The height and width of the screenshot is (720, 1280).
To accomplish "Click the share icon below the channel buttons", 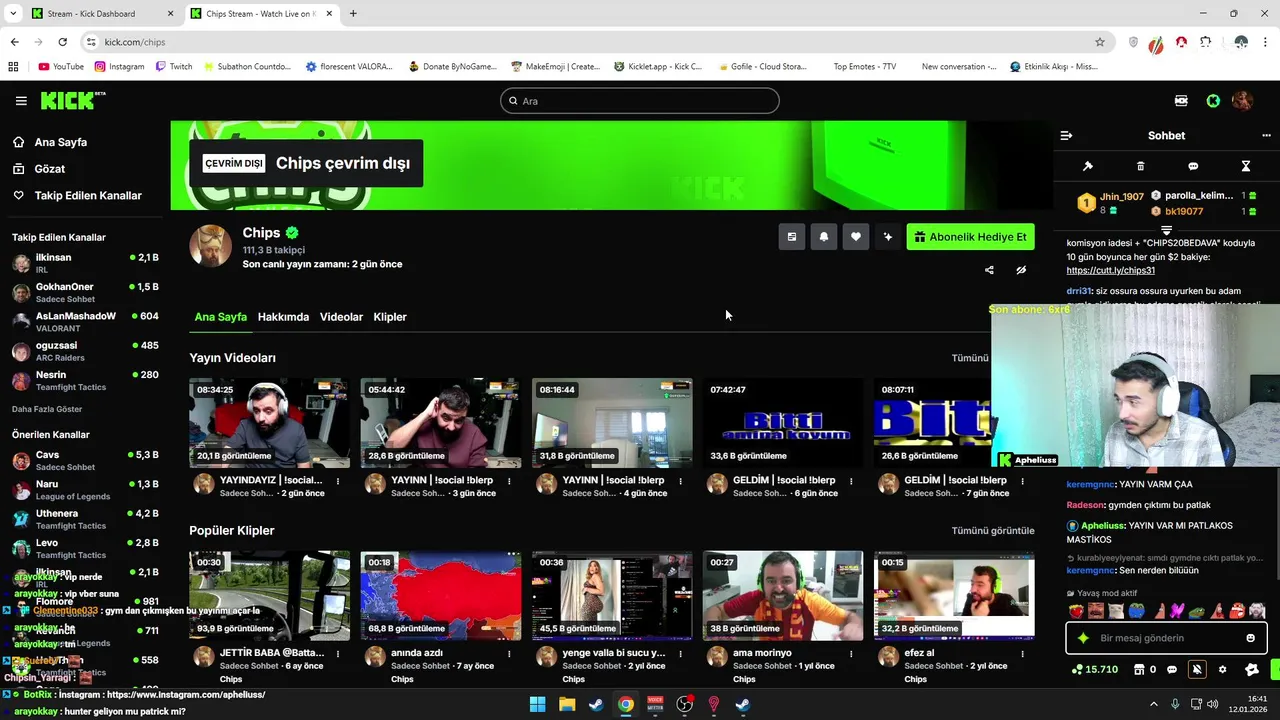I will coord(989,270).
